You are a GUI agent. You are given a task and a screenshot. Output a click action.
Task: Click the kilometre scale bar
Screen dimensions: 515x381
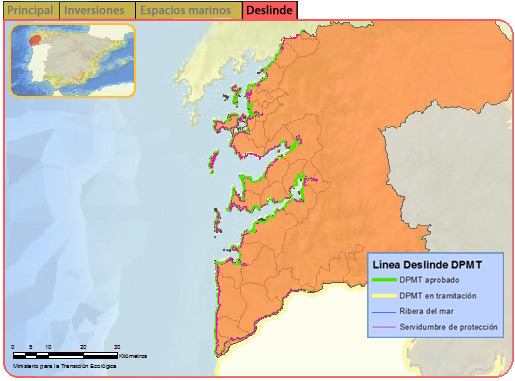point(65,355)
